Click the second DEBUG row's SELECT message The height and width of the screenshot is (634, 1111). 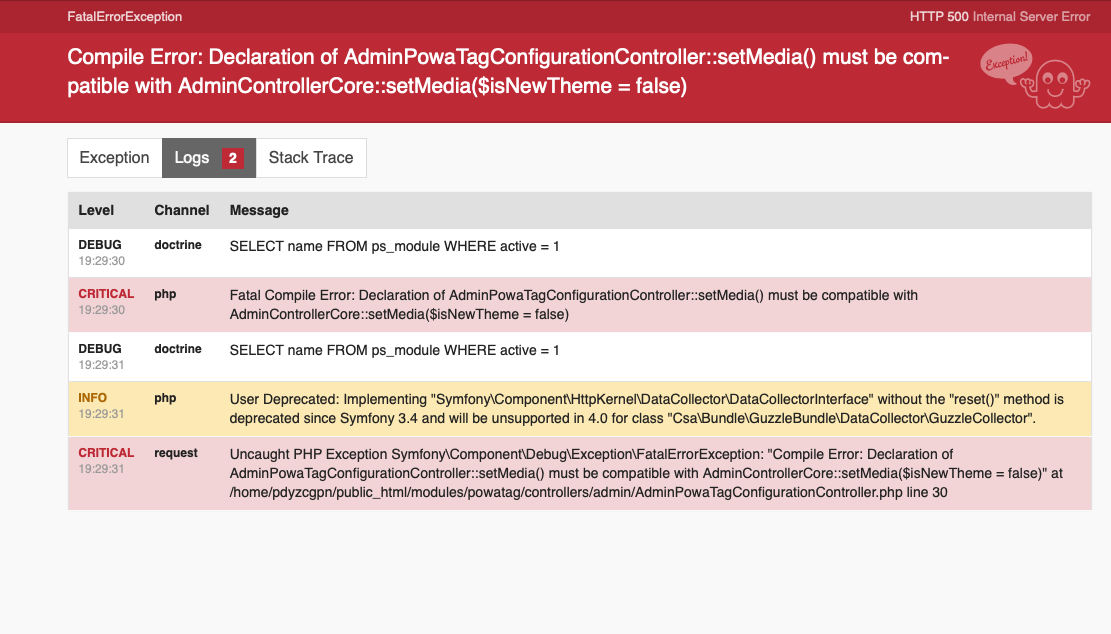[x=394, y=350]
